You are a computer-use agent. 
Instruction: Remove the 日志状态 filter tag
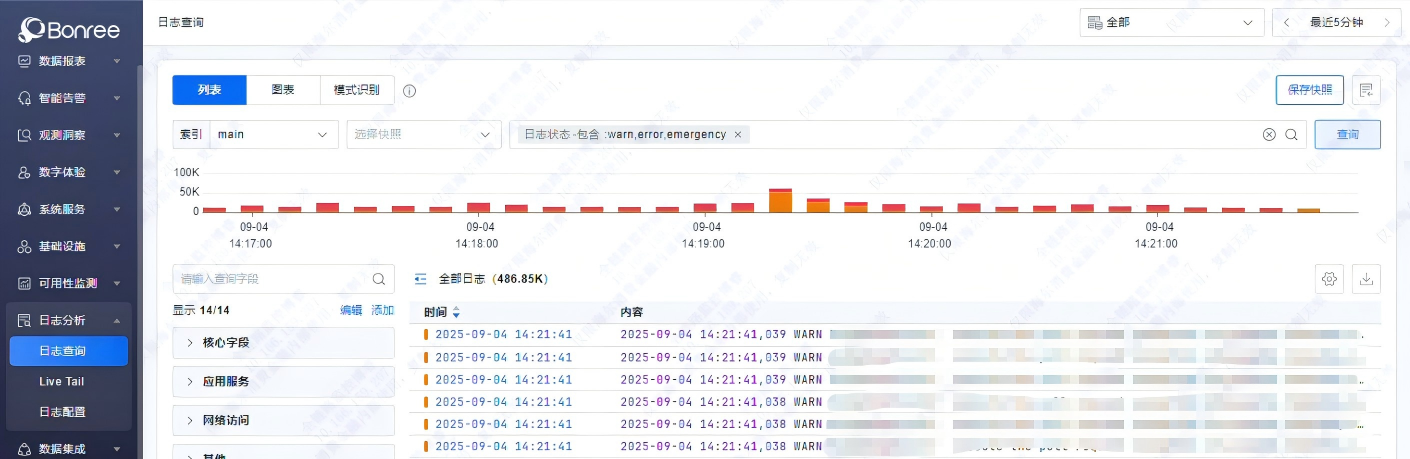tap(738, 134)
